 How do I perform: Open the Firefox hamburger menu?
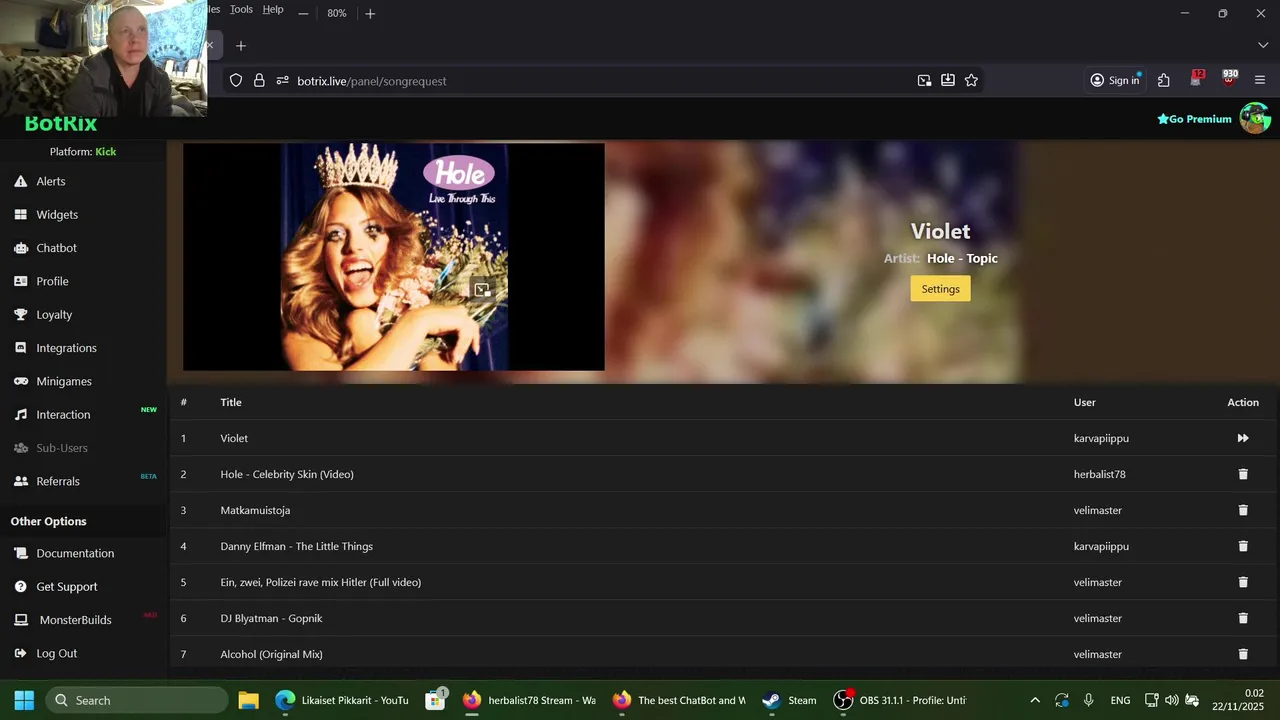point(1260,81)
